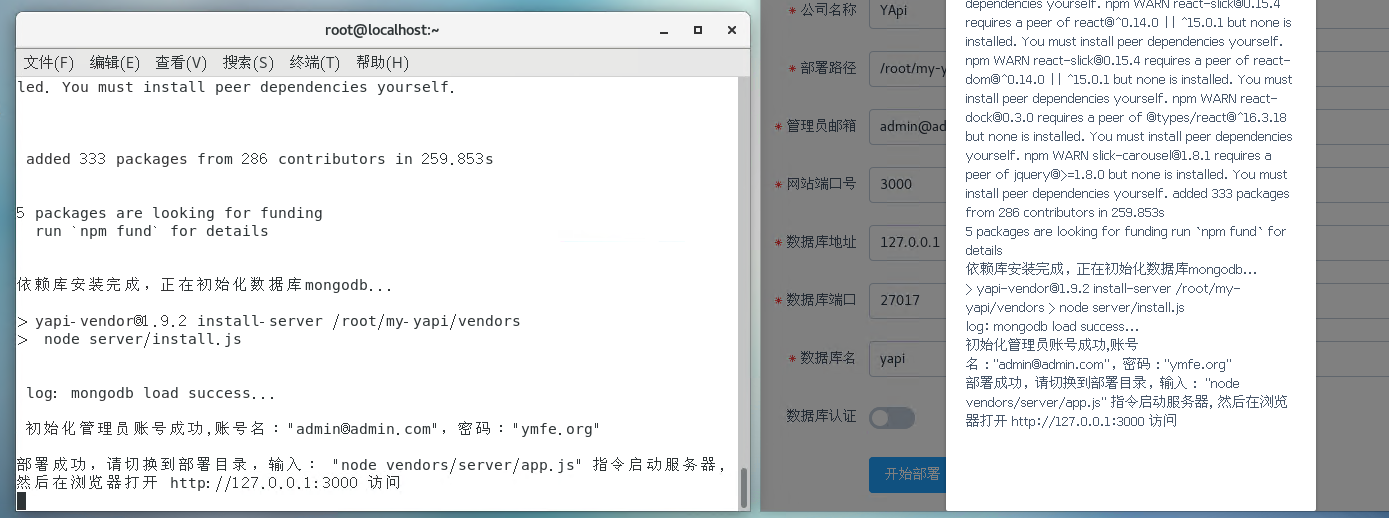Toggle the 数据库认证 switch

coord(892,417)
